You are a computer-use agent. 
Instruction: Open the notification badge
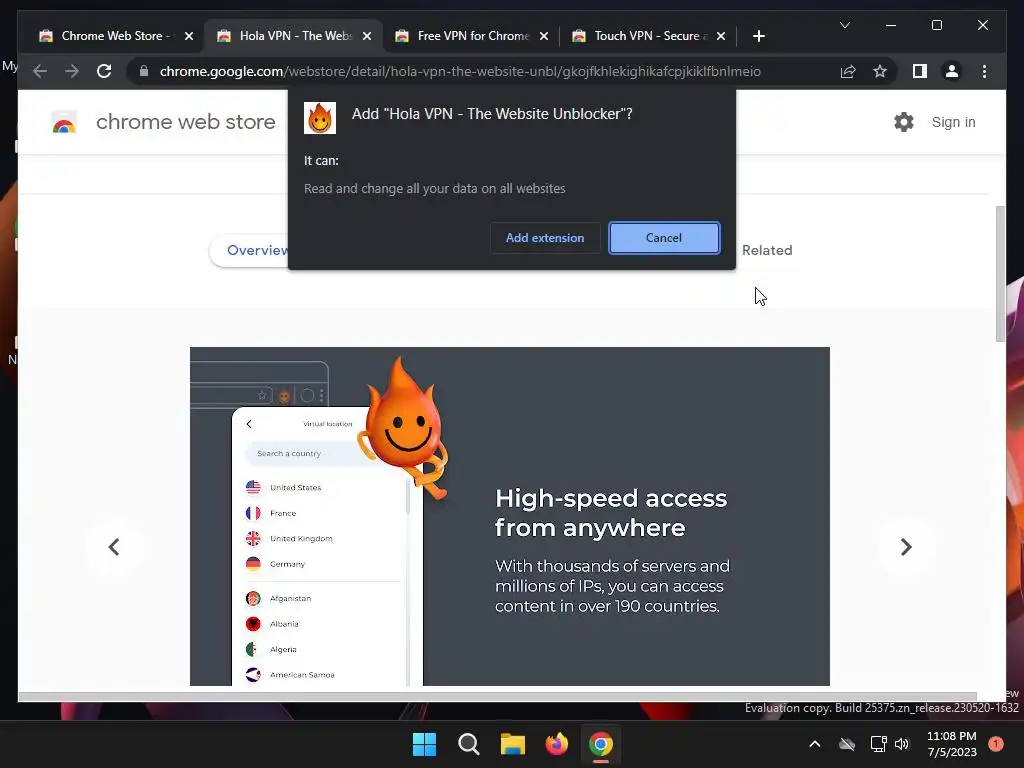995,744
